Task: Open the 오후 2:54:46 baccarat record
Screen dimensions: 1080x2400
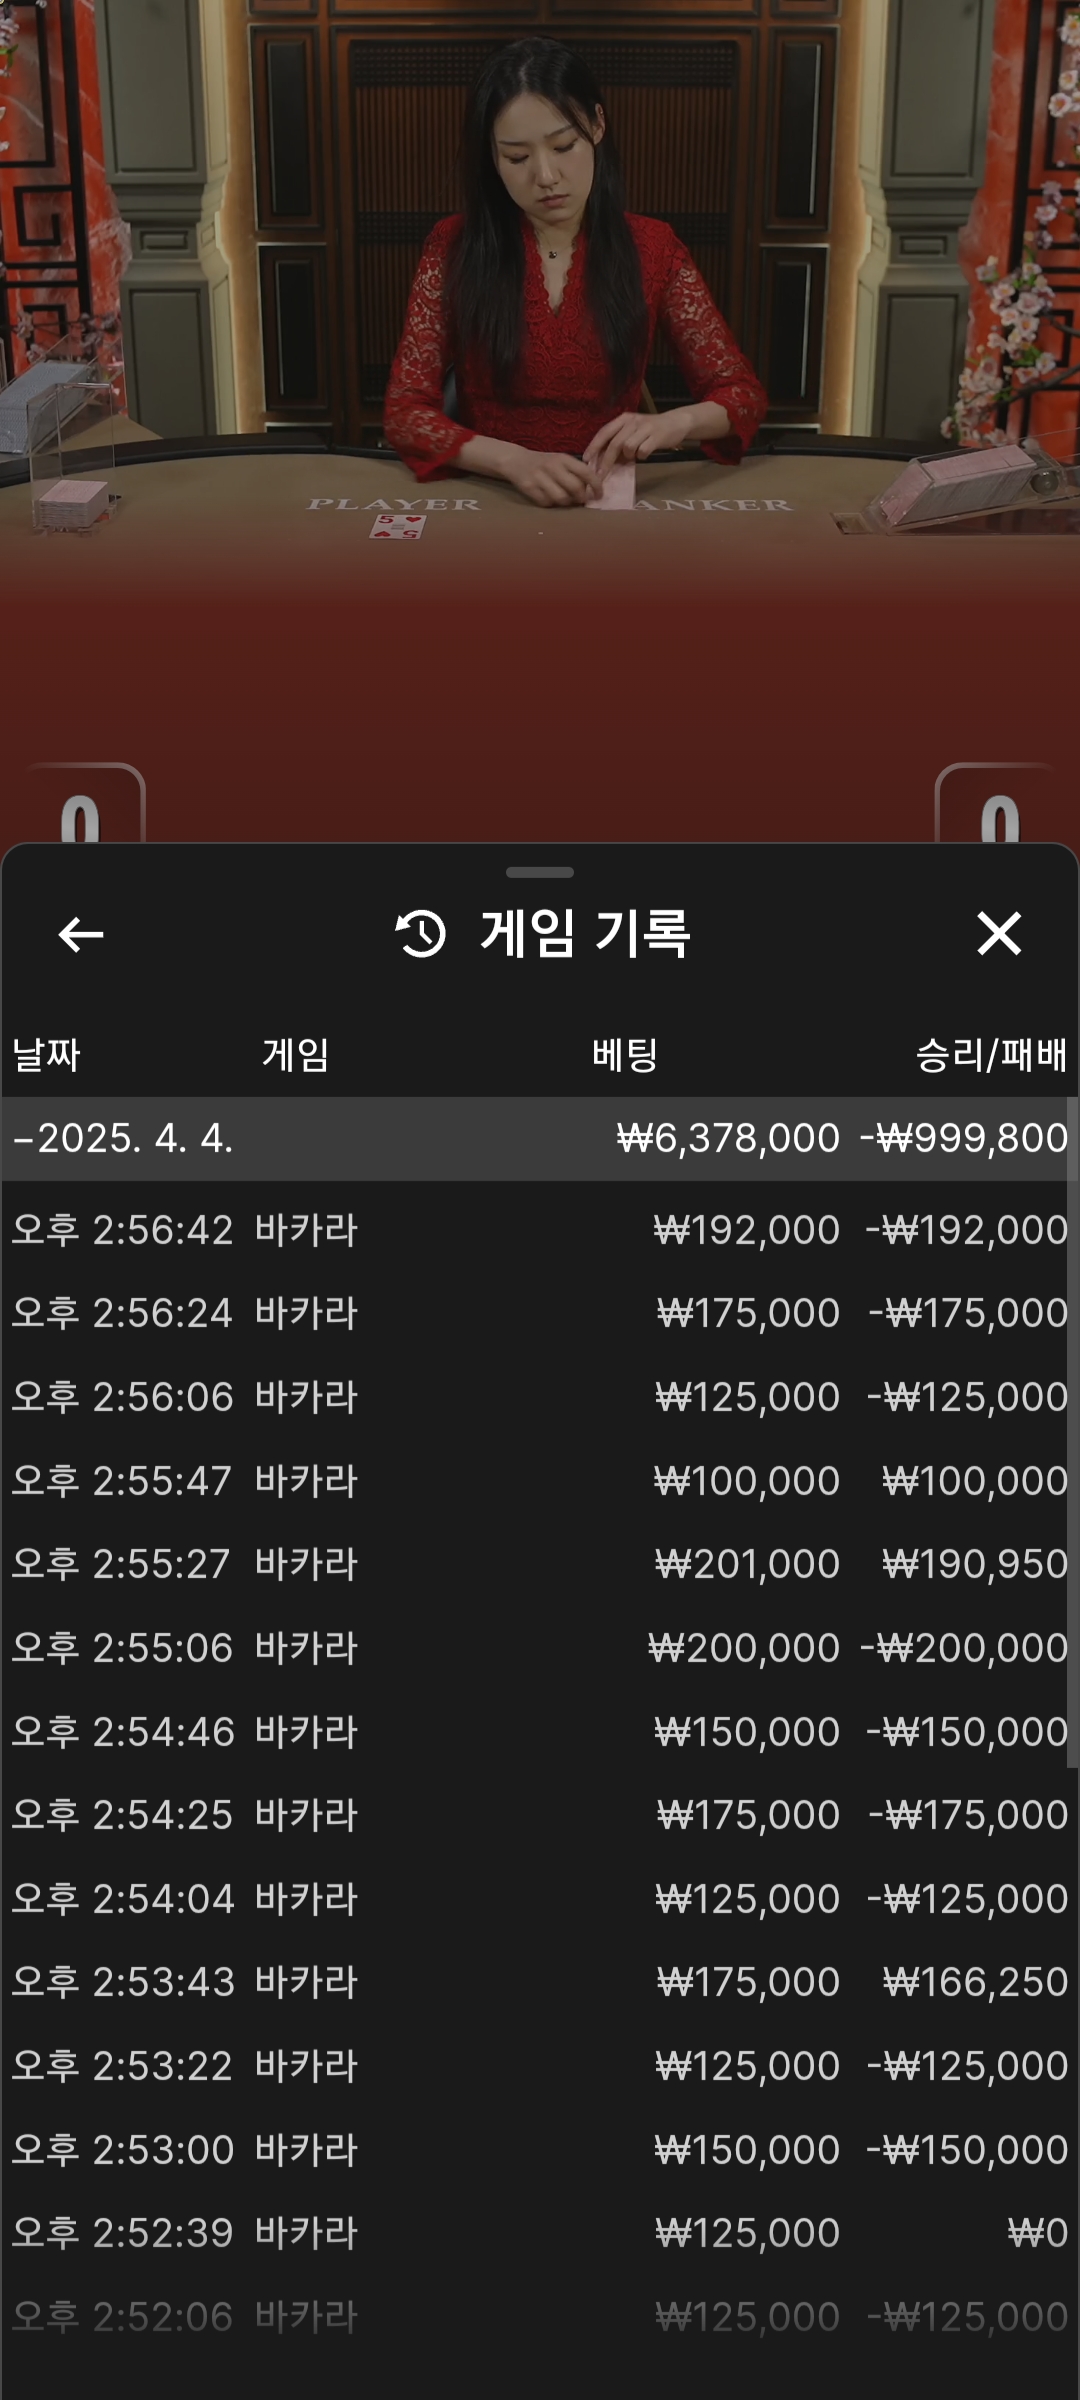Action: coord(540,1732)
